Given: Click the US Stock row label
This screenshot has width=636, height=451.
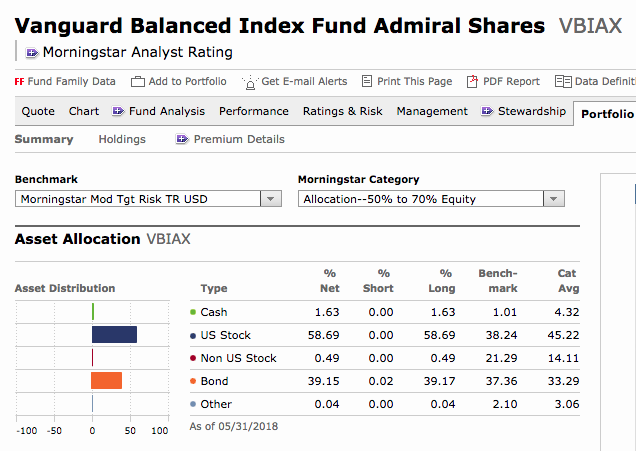Looking at the screenshot, I should [x=226, y=335].
